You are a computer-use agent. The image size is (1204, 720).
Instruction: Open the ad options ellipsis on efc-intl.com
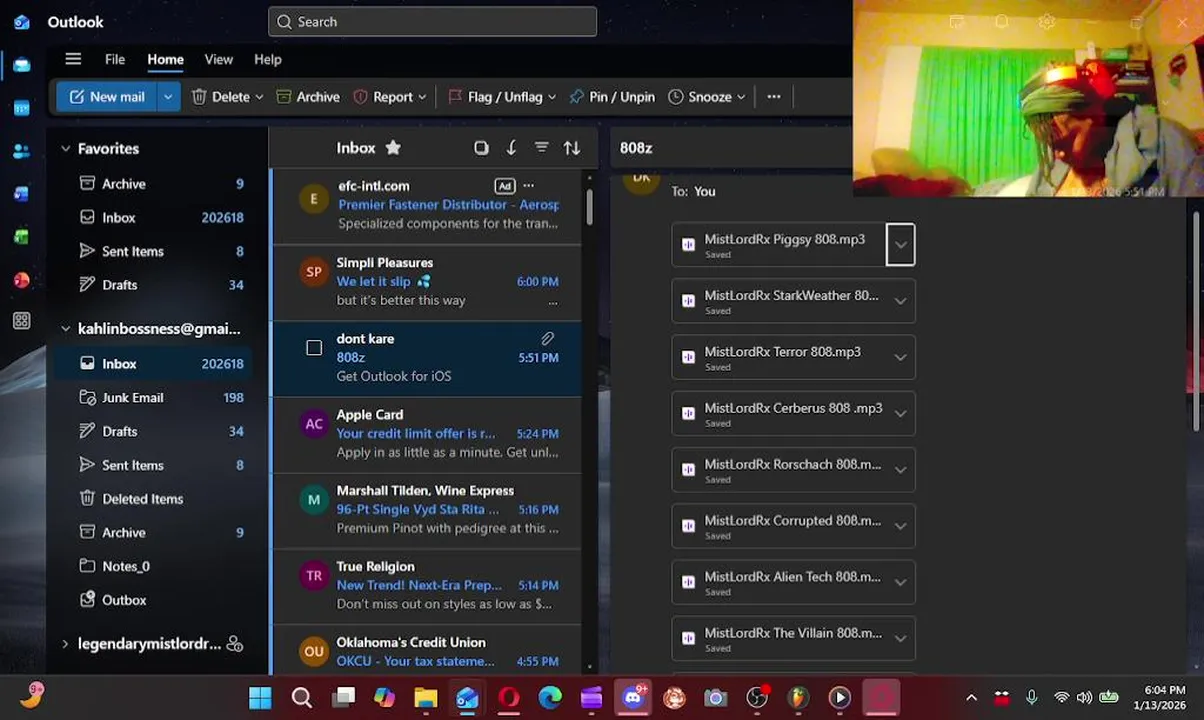click(529, 186)
